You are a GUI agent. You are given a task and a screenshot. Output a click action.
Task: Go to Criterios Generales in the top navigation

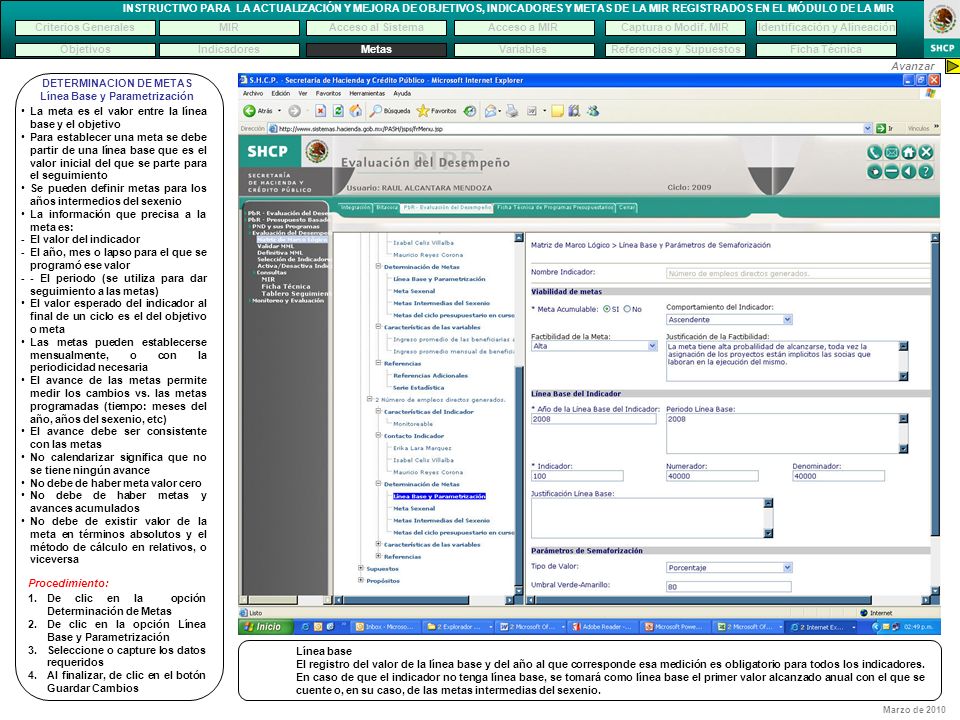pos(84,28)
